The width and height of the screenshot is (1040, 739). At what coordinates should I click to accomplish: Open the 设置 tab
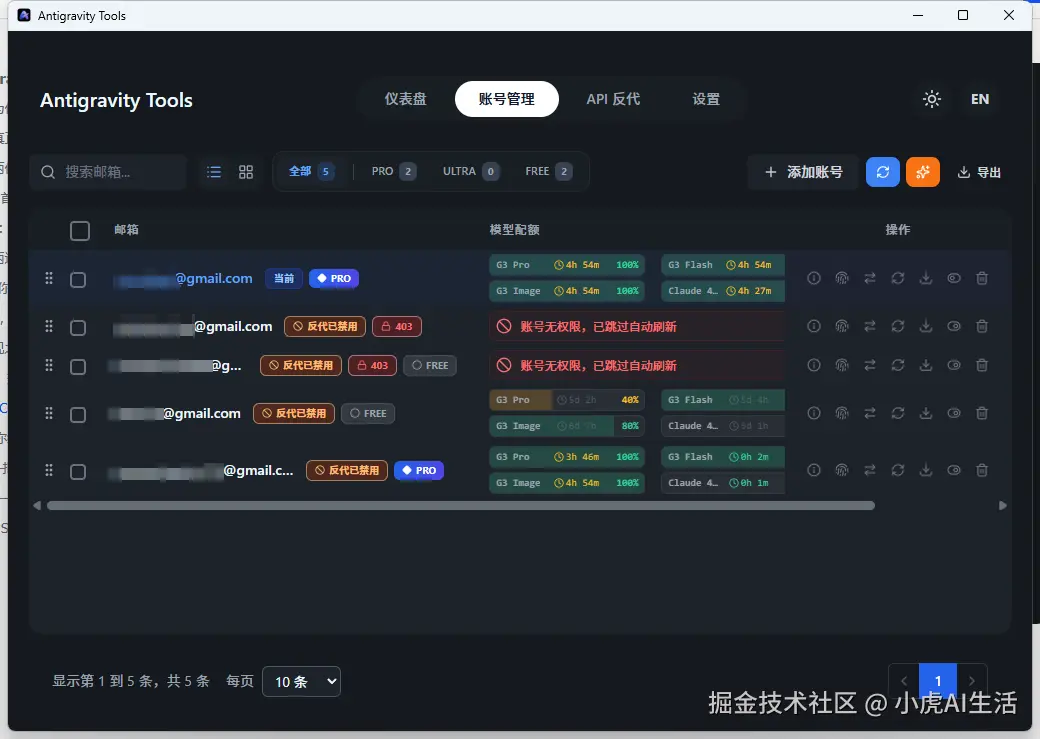706,99
